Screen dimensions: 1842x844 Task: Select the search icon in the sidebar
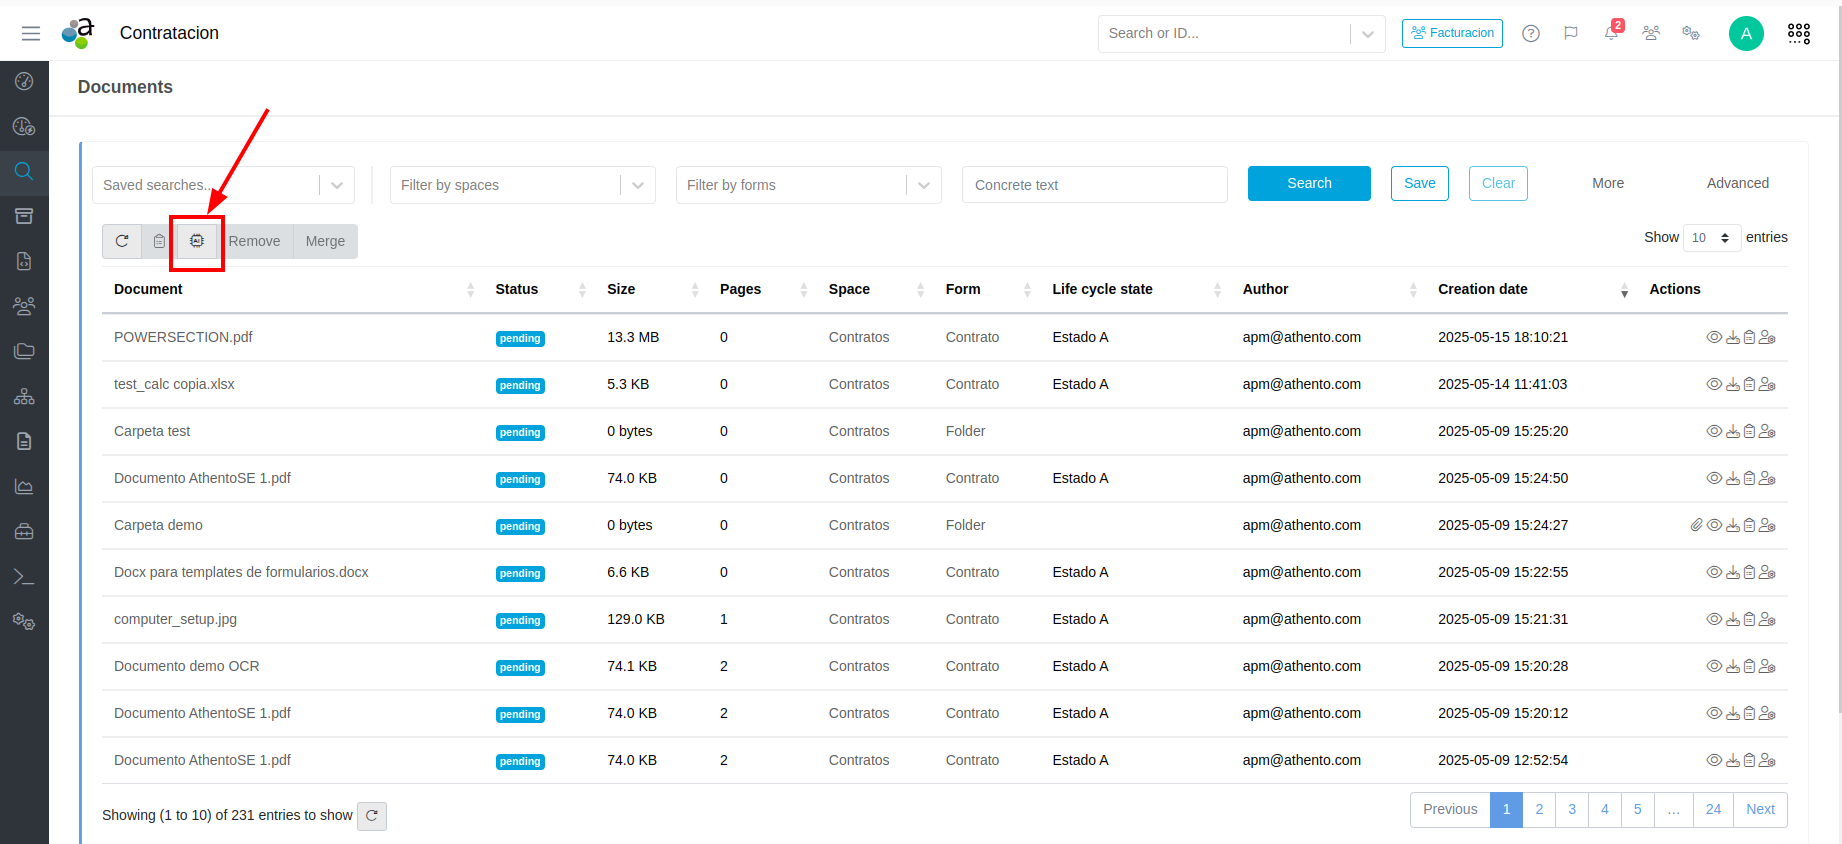(24, 171)
